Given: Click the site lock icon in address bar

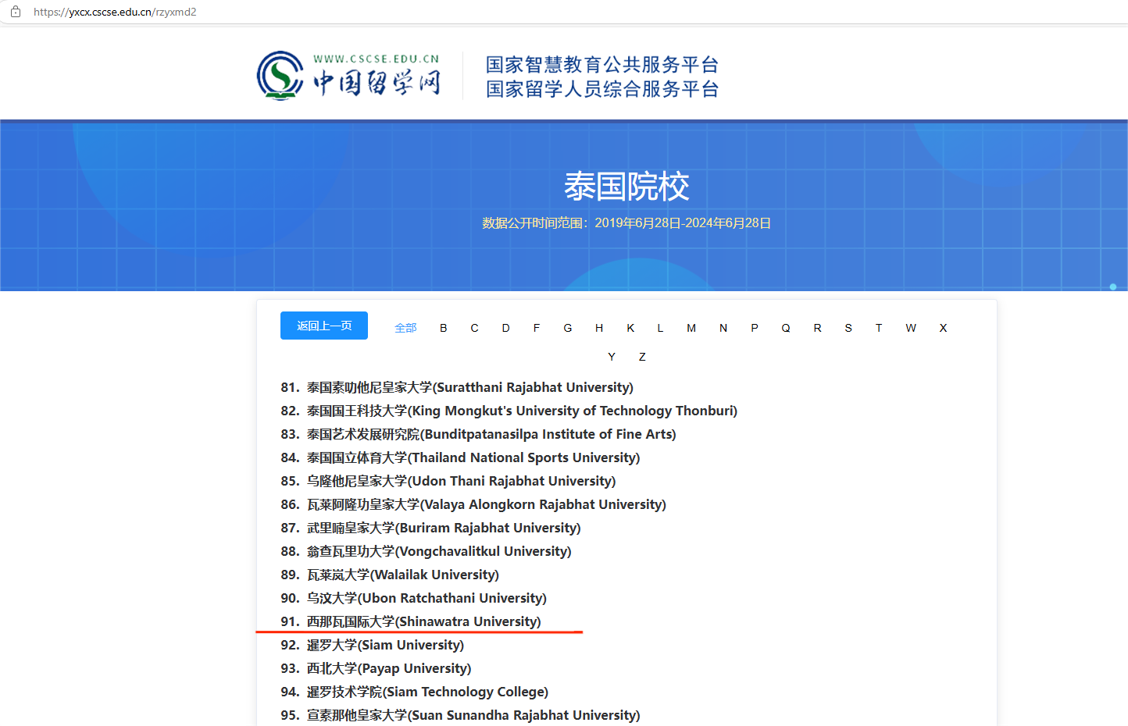Looking at the screenshot, I should click(x=15, y=12).
